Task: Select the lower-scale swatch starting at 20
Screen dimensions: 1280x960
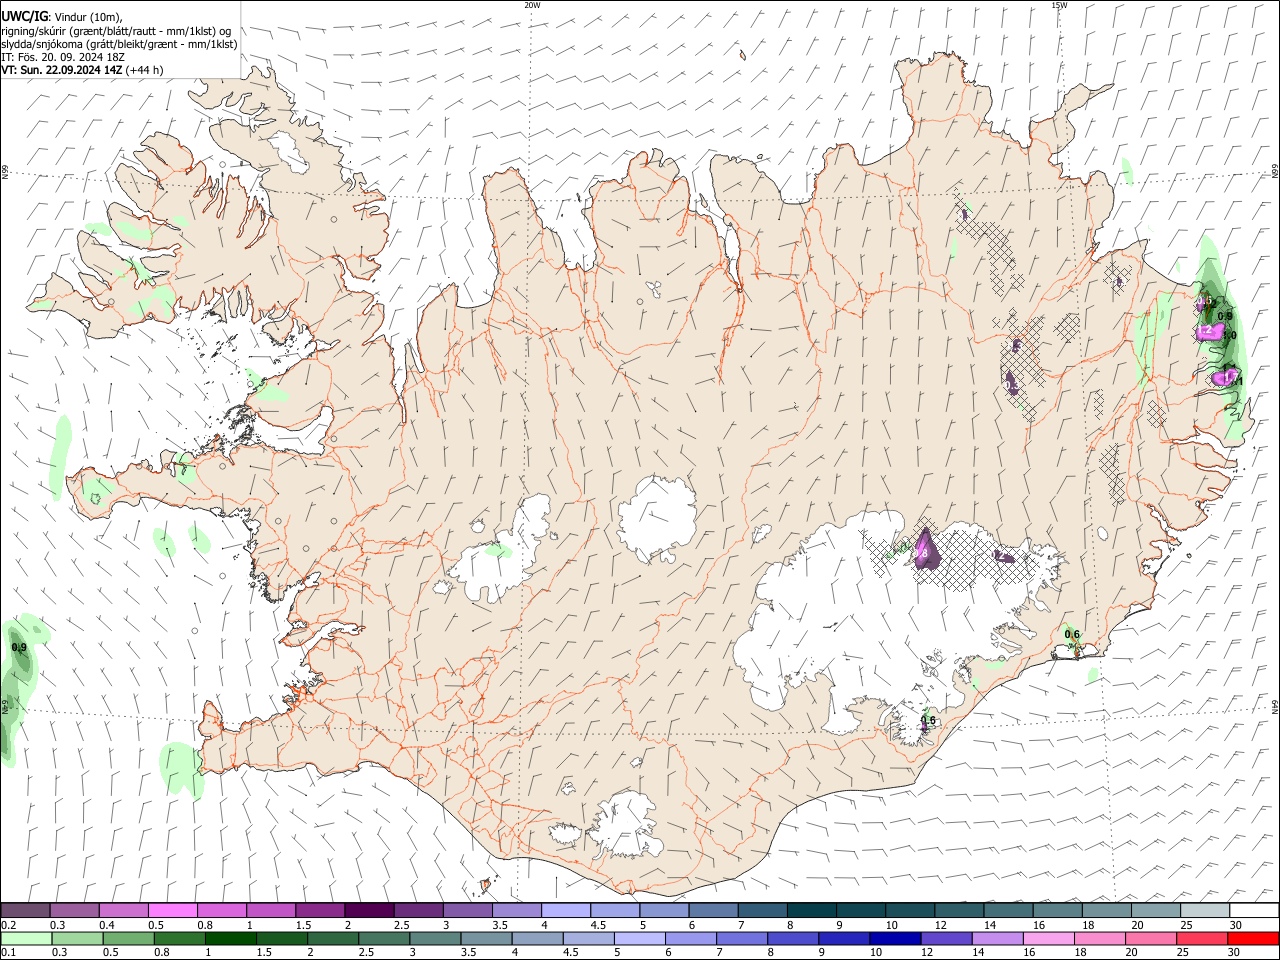Action: pos(1150,939)
